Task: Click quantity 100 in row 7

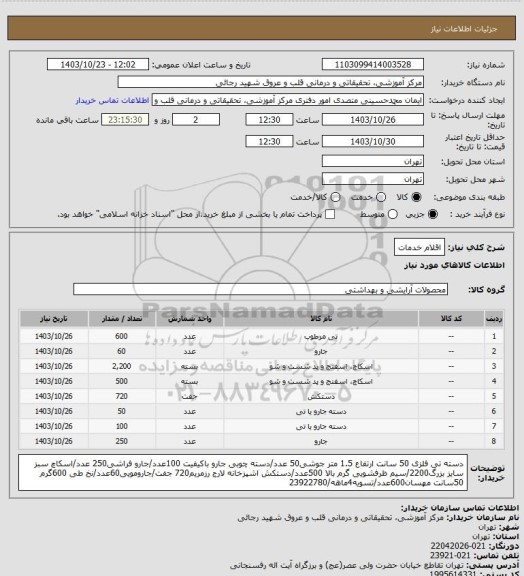Action: coord(122,426)
